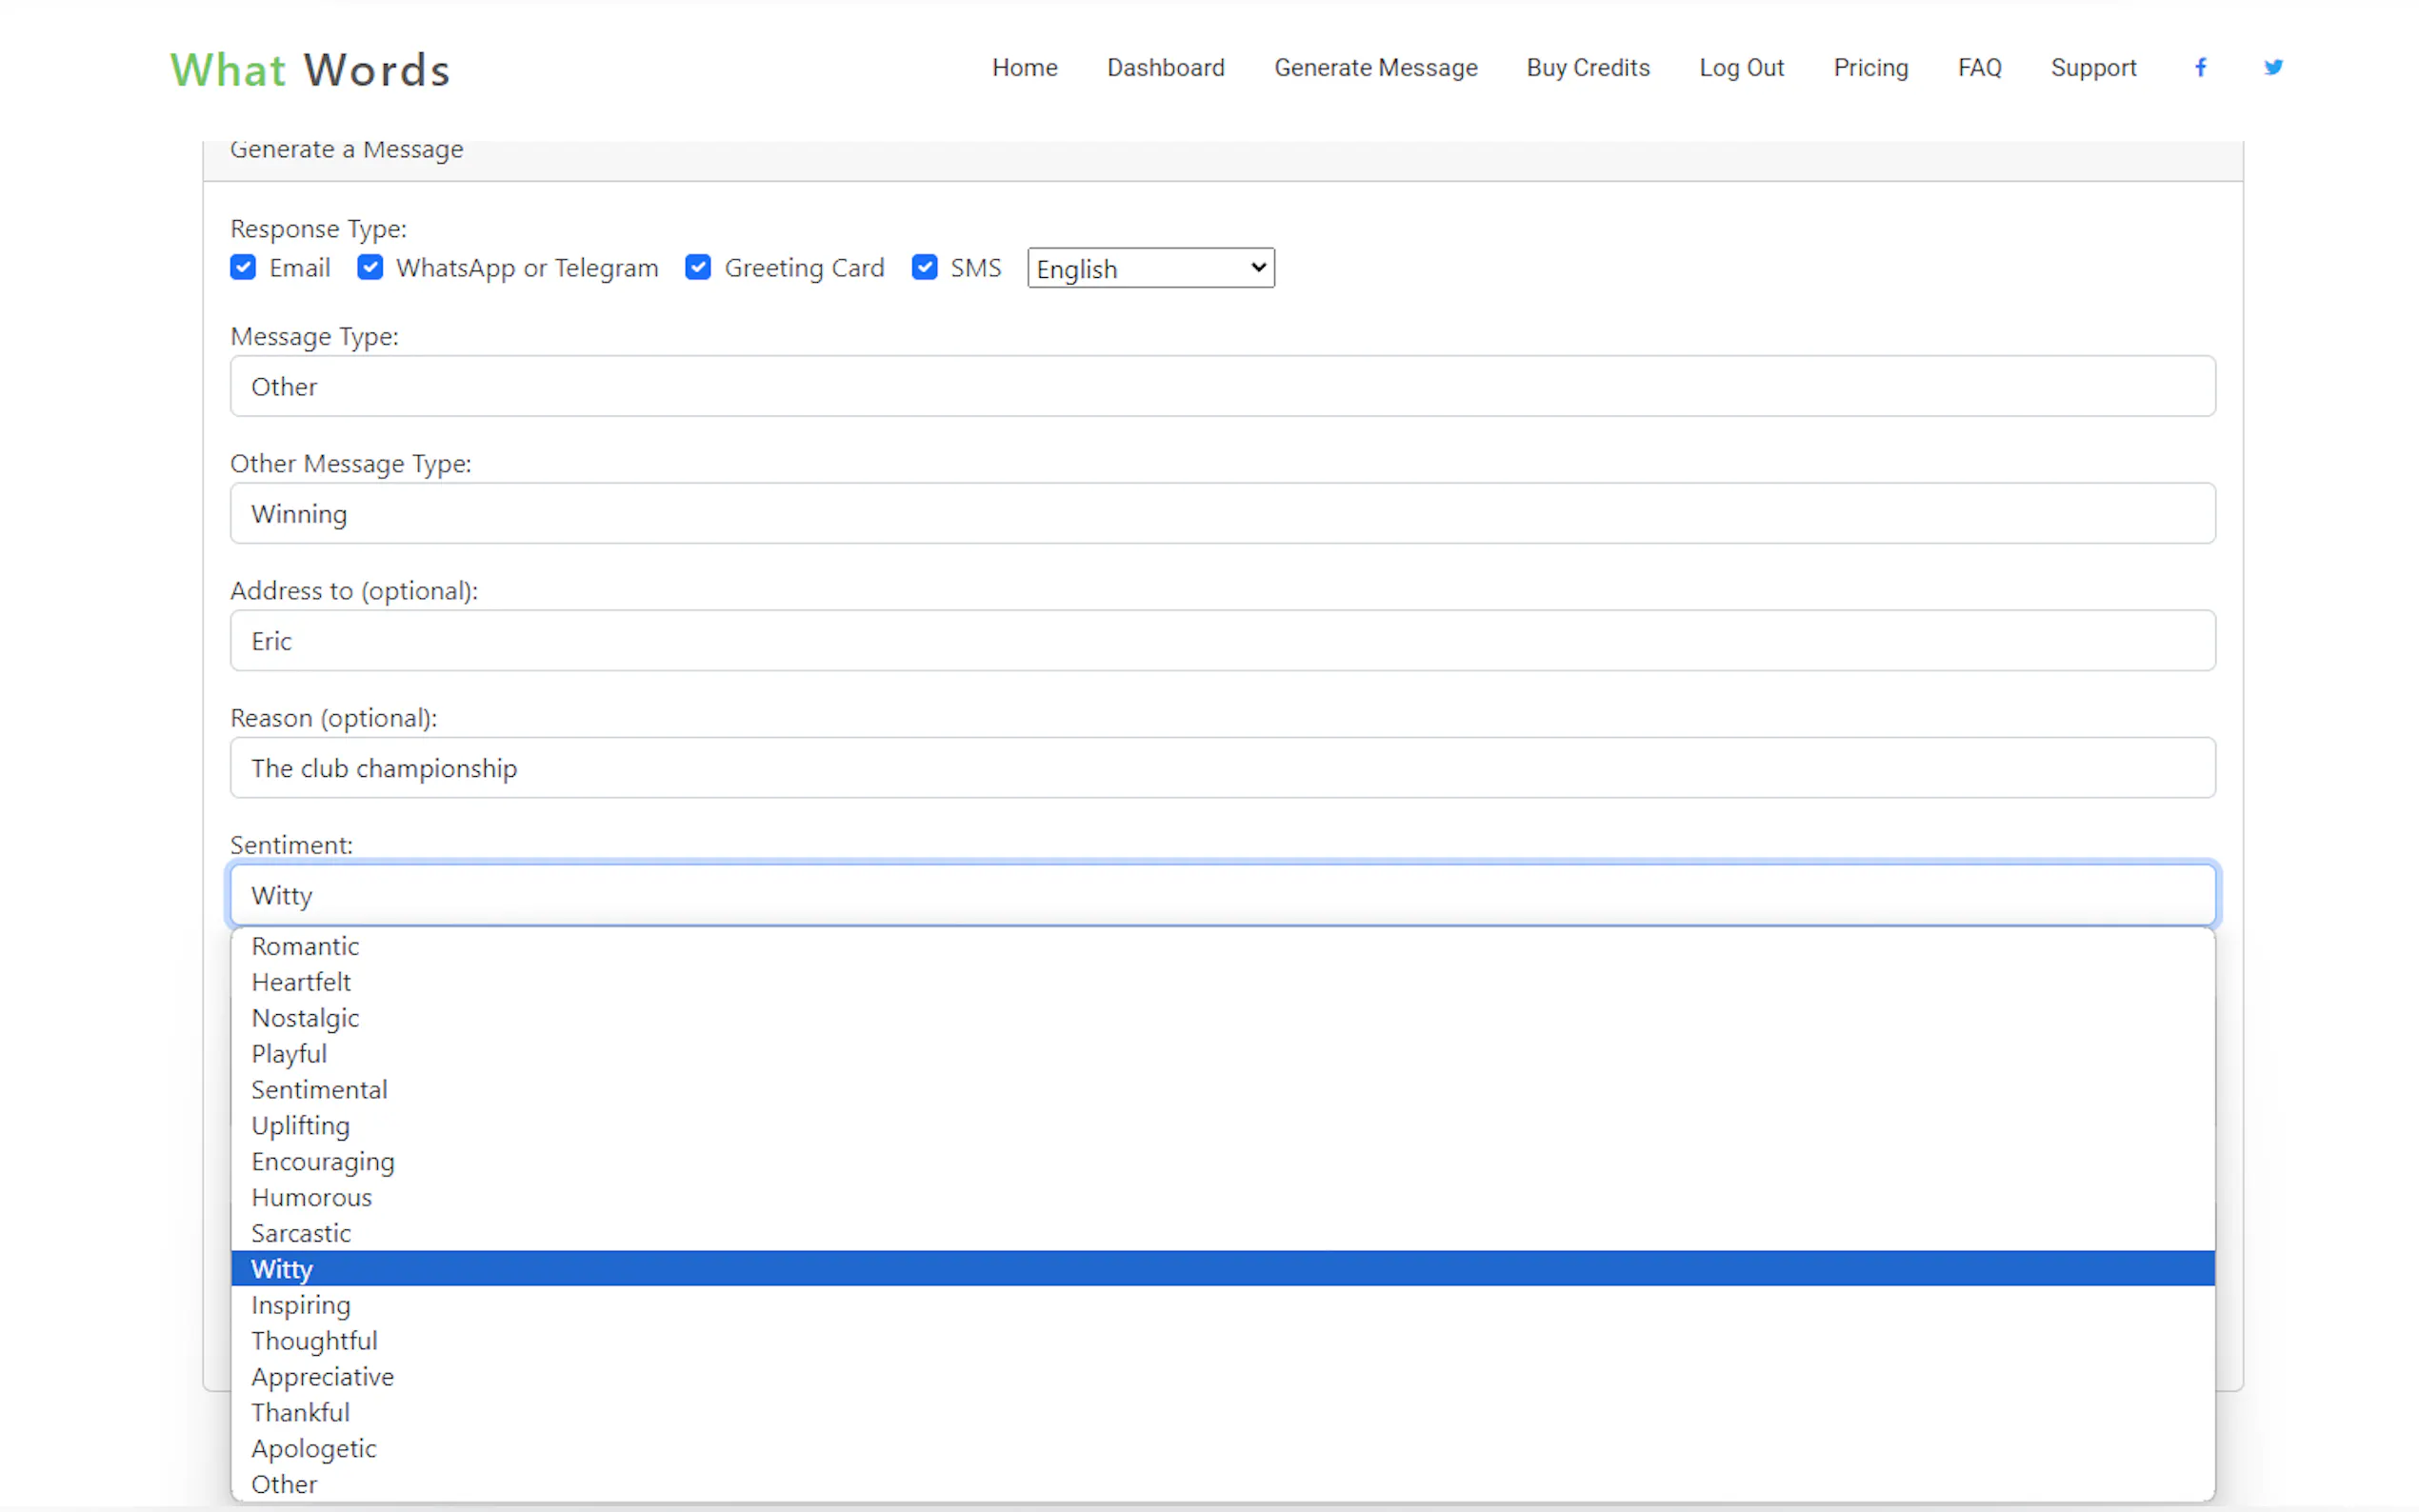The image size is (2419, 1512).
Task: Open the Twitter bird icon link
Action: tap(2273, 67)
